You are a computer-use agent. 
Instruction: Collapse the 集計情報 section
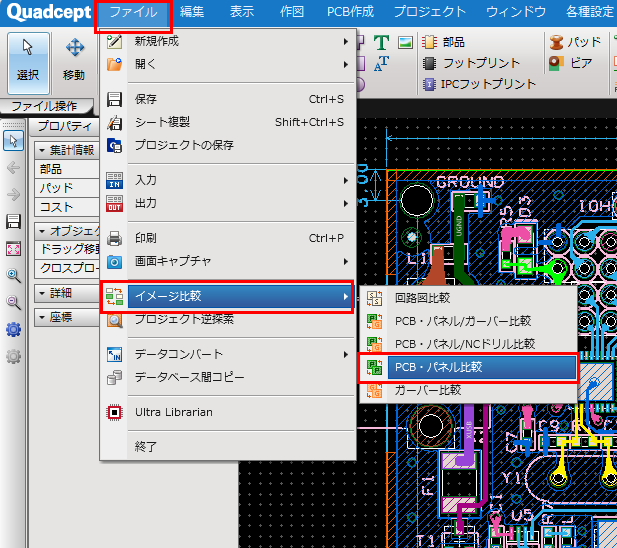click(x=42, y=150)
